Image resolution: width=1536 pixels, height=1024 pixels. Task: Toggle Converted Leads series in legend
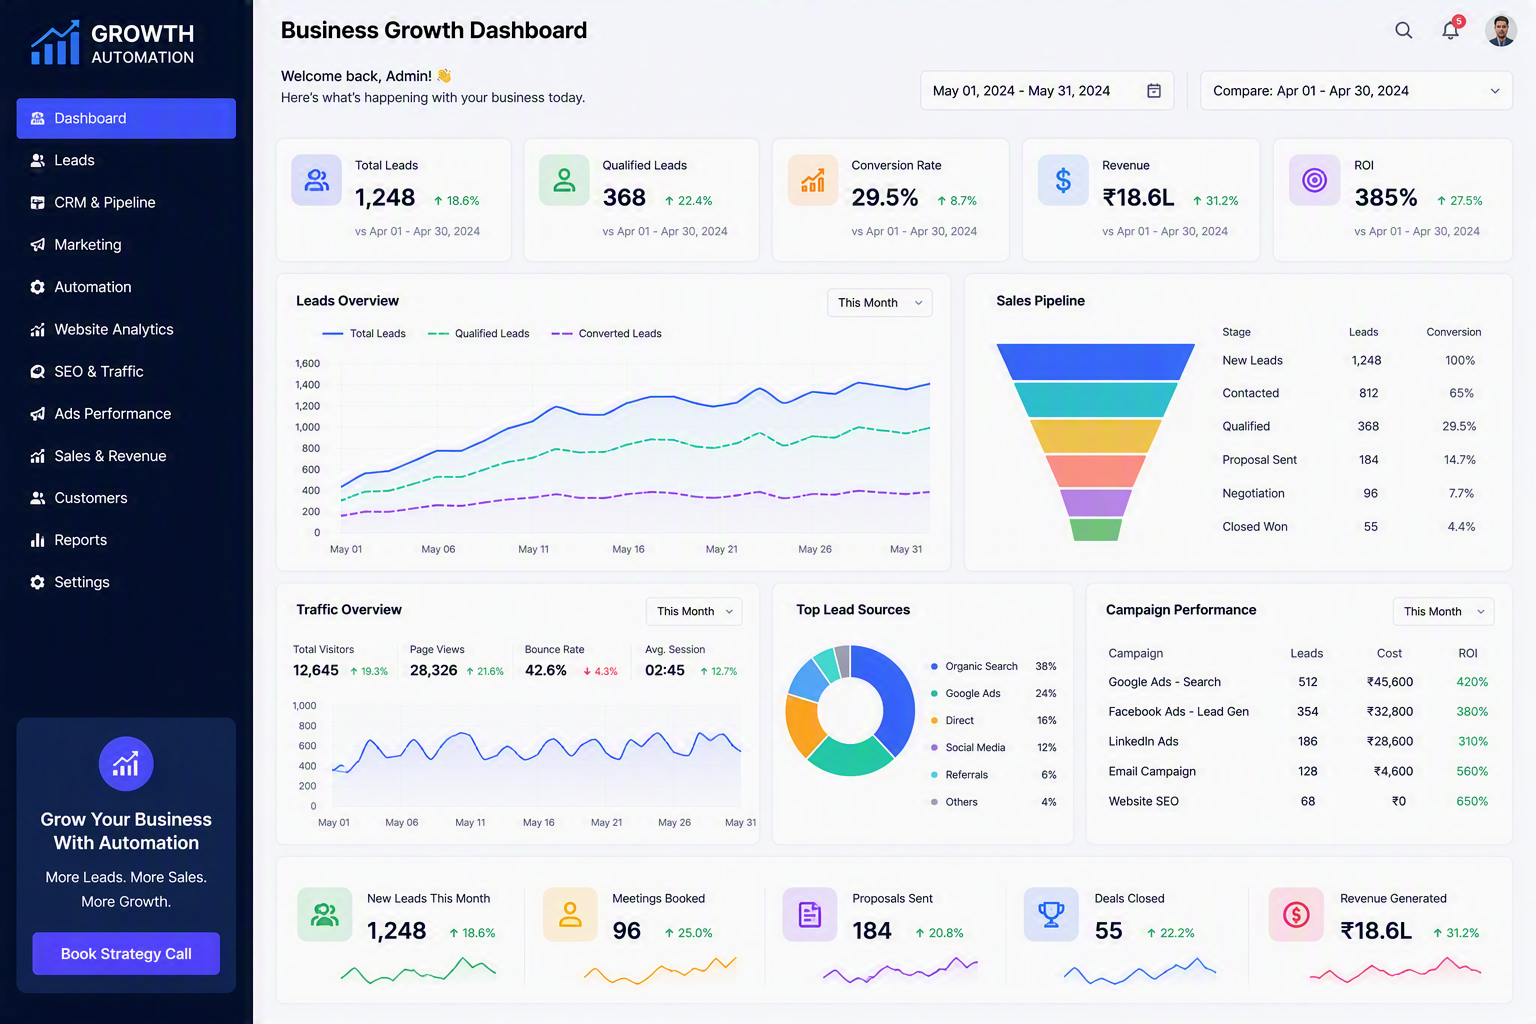(x=606, y=334)
